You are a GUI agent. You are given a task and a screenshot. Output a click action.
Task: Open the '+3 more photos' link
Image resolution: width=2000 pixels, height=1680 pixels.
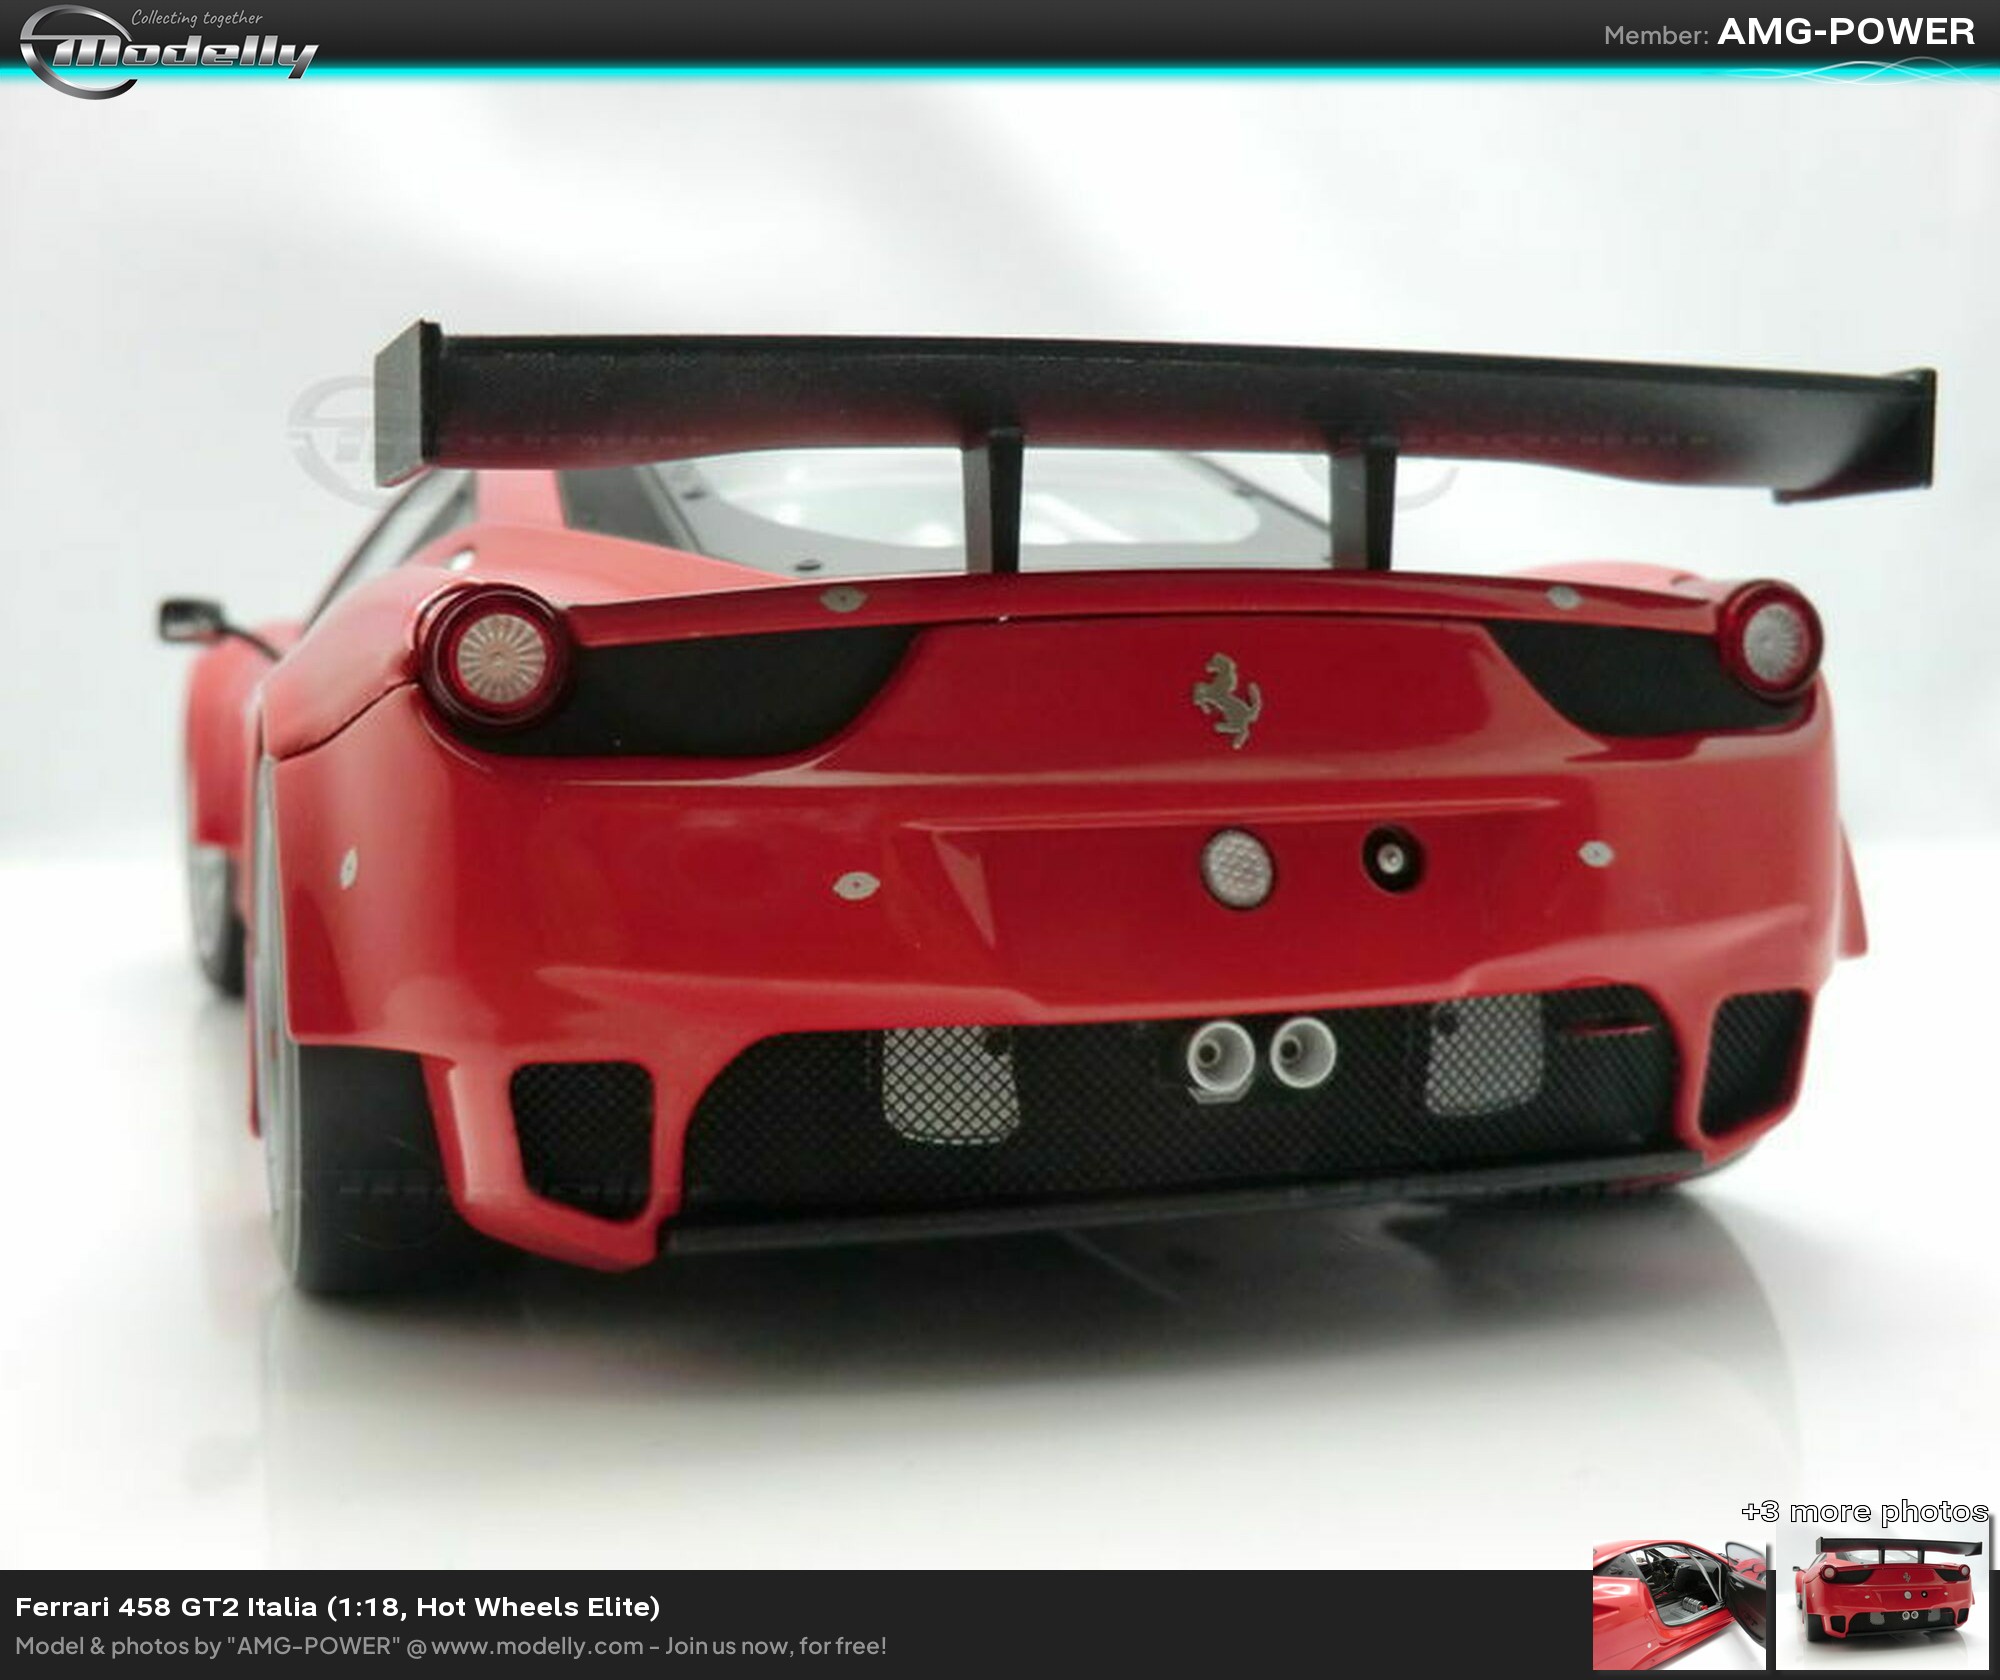(x=1864, y=1511)
